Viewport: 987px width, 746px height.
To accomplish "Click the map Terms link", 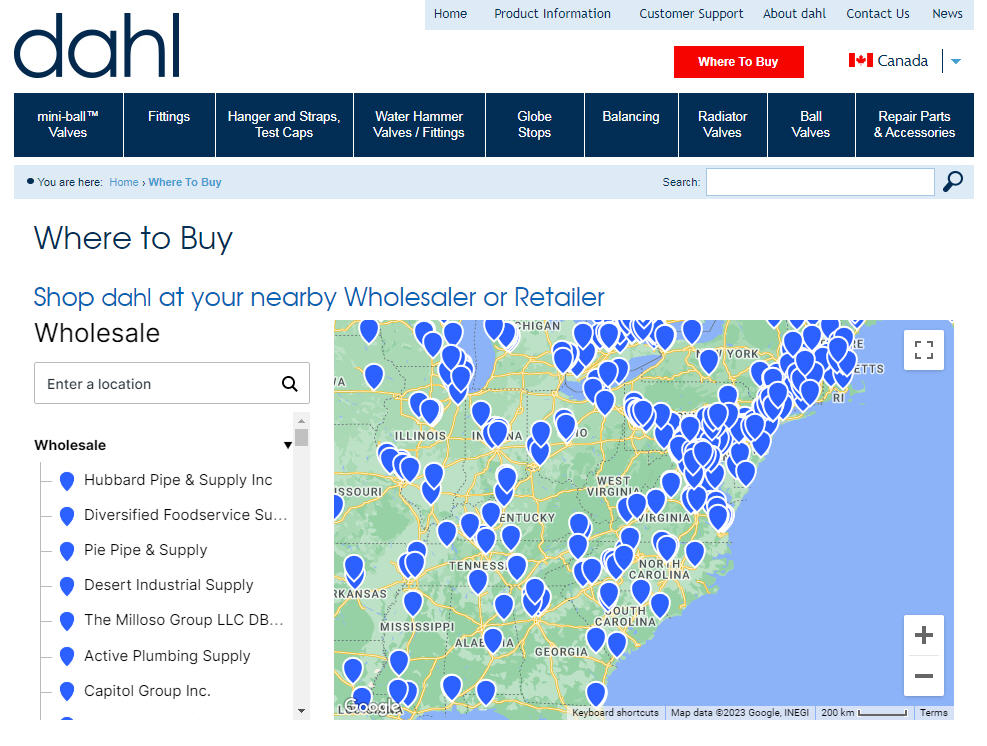I will (x=933, y=713).
